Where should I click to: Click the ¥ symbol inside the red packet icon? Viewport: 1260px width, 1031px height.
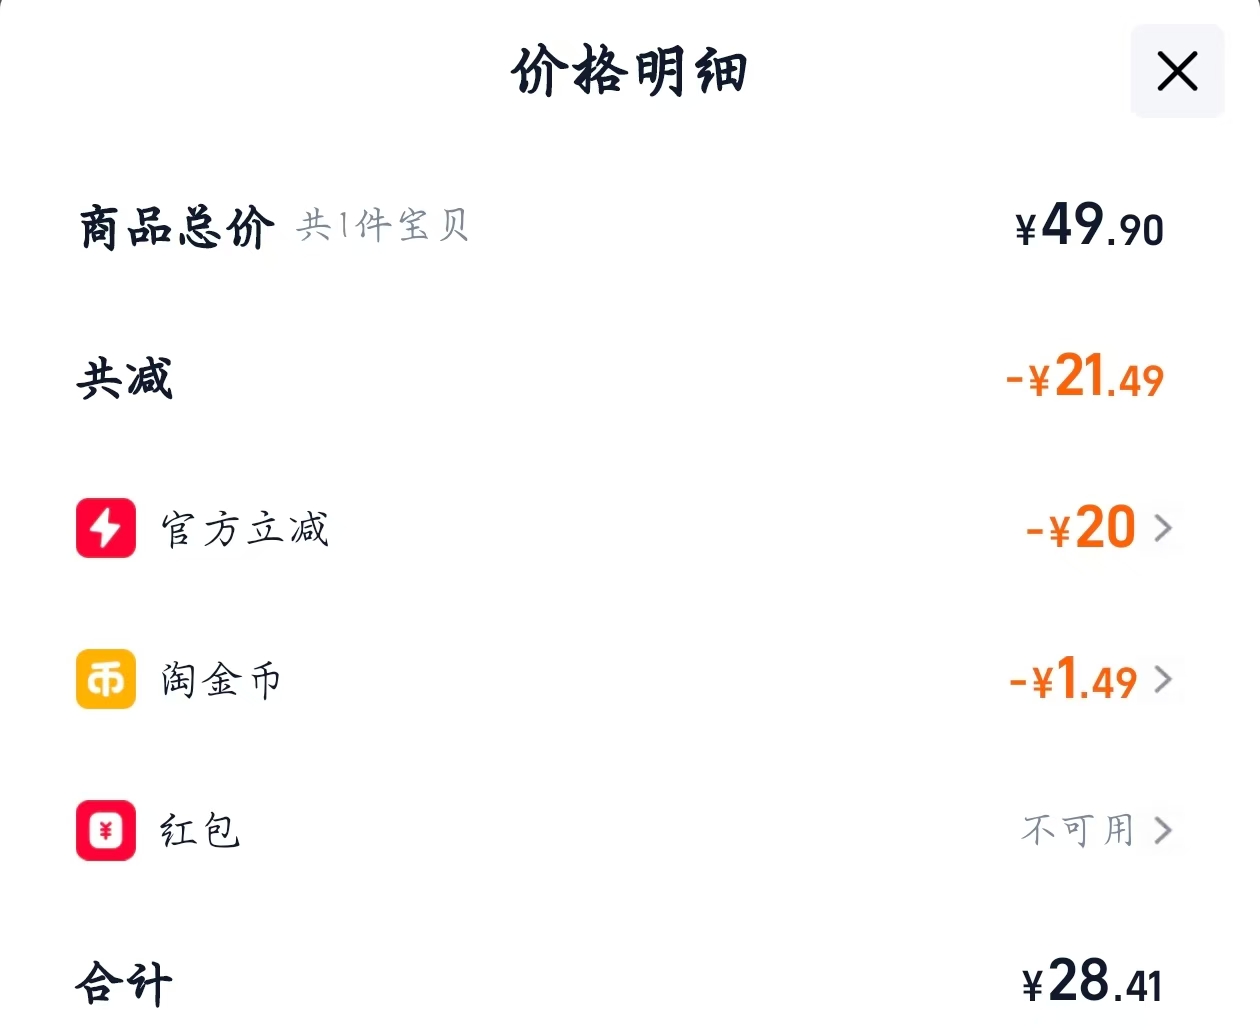click(105, 830)
